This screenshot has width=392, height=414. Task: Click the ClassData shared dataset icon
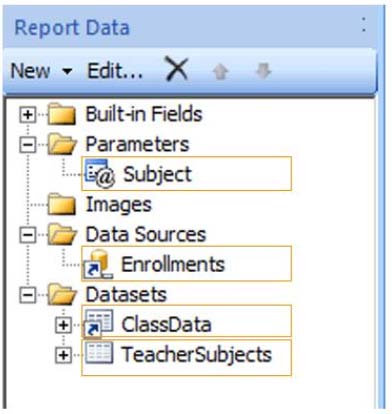click(98, 323)
